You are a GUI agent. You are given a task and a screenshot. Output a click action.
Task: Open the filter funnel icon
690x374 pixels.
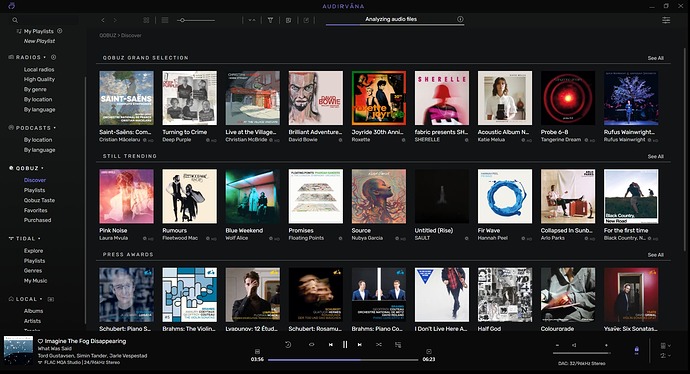[x=270, y=20]
